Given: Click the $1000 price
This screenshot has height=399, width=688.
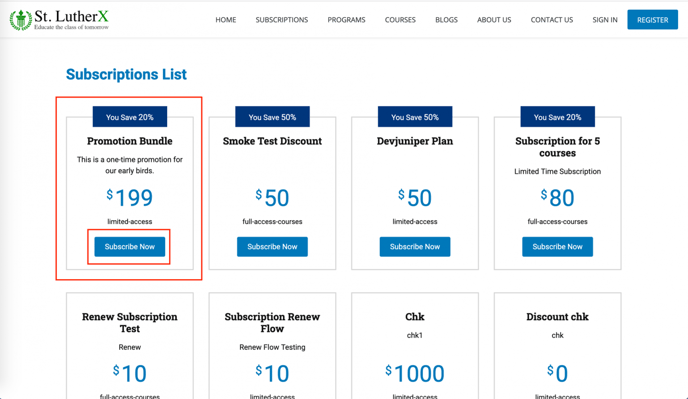Looking at the screenshot, I should coord(415,374).
